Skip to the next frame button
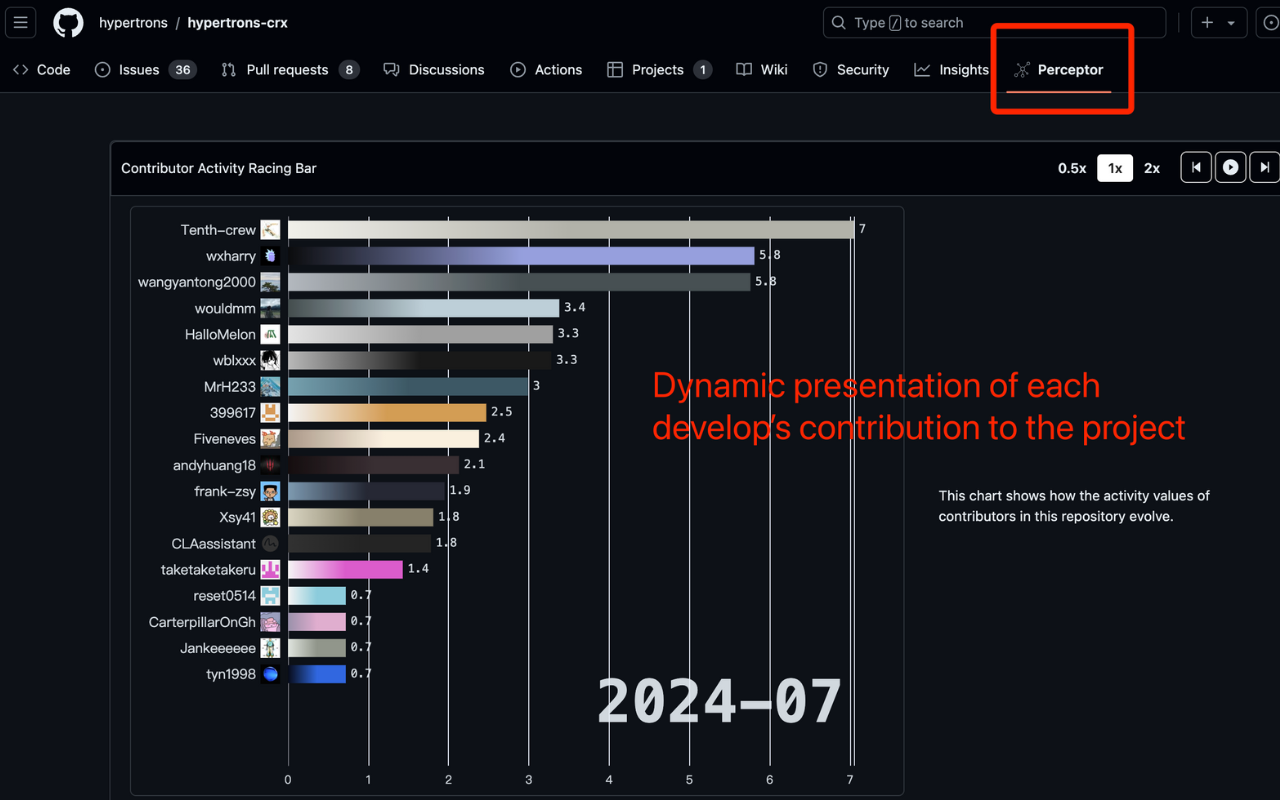1280x800 pixels. click(1265, 168)
